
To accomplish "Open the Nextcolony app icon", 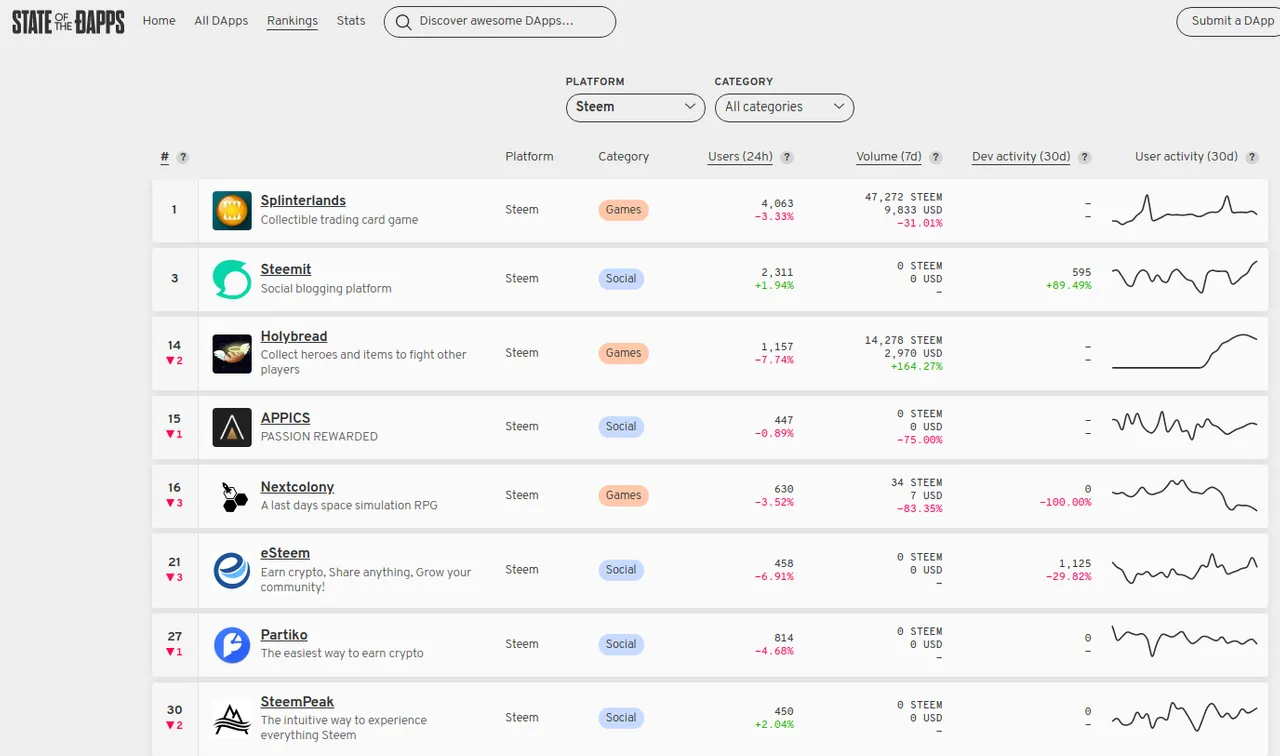I will coord(232,496).
